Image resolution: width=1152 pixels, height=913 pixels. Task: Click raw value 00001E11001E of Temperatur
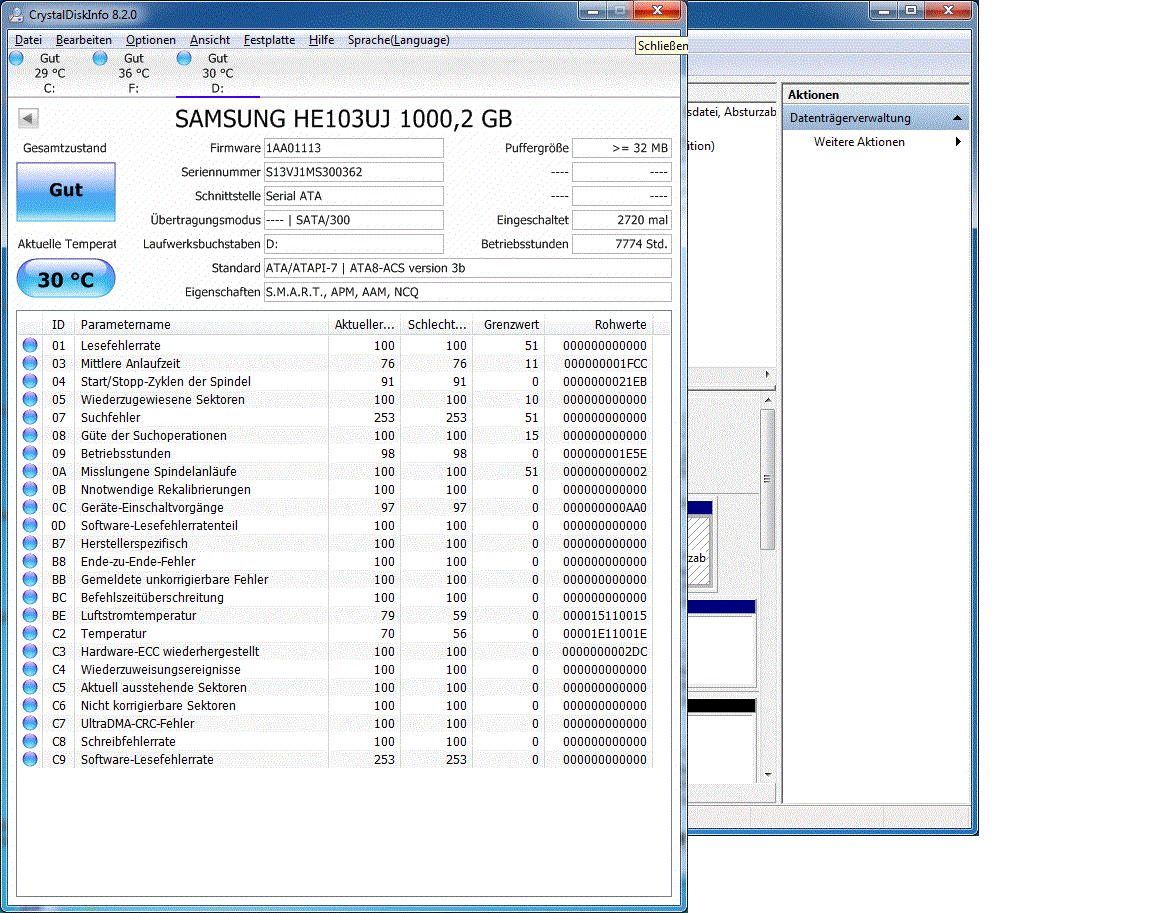[605, 633]
